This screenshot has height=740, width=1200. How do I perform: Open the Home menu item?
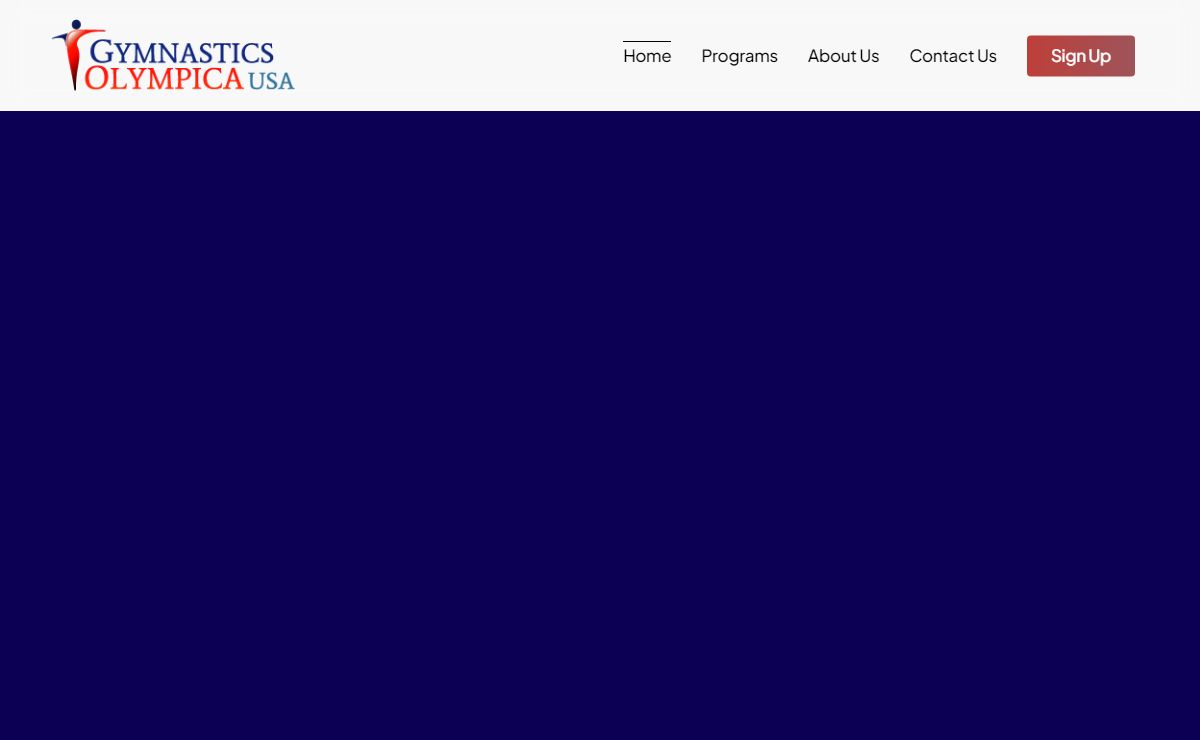coord(647,56)
